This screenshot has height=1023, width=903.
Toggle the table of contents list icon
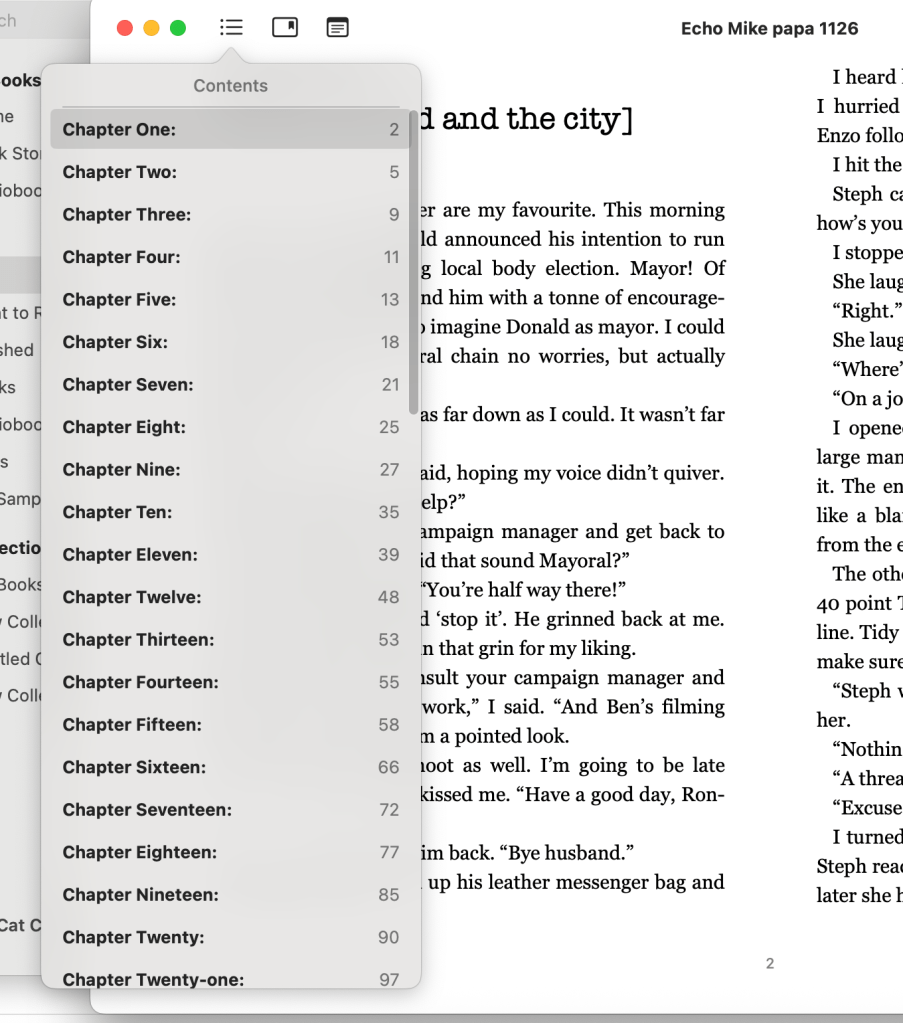point(231,28)
